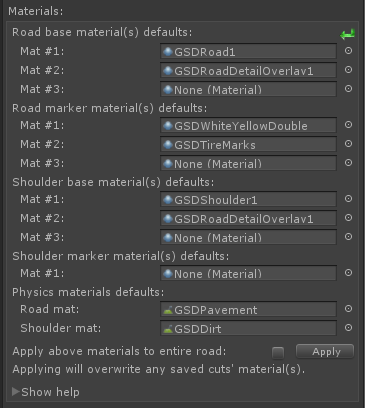Click the overwrite saved cuts warning text
The image size is (365, 408).
pyautogui.click(x=159, y=369)
